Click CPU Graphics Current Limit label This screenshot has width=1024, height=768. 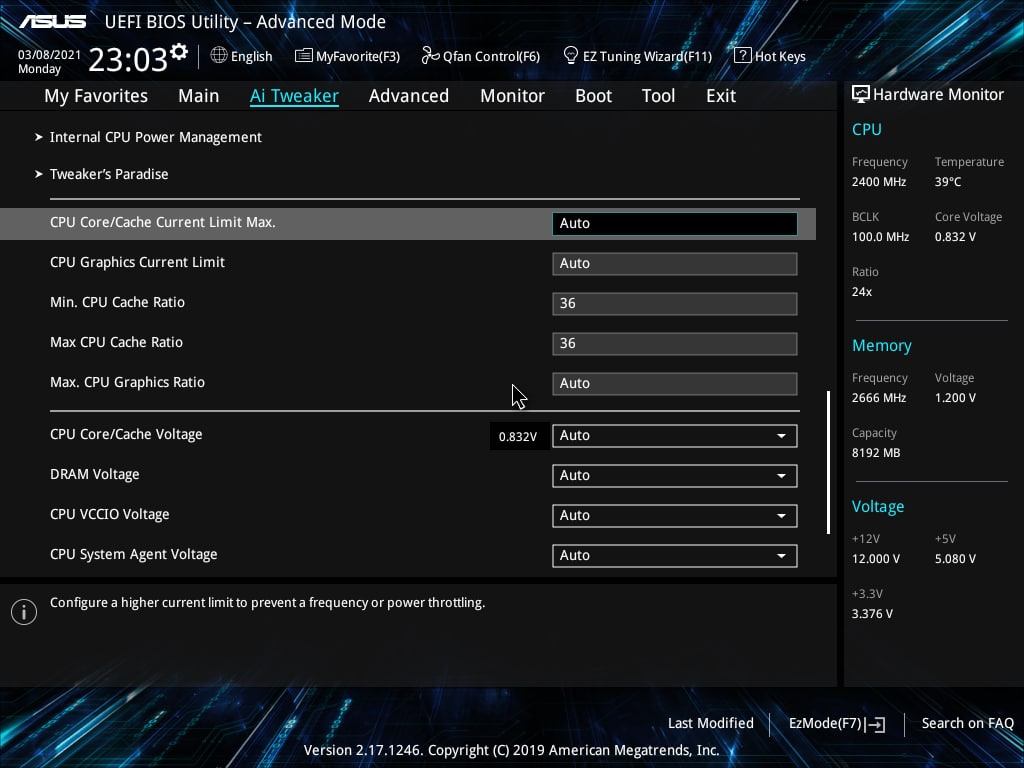coord(137,263)
